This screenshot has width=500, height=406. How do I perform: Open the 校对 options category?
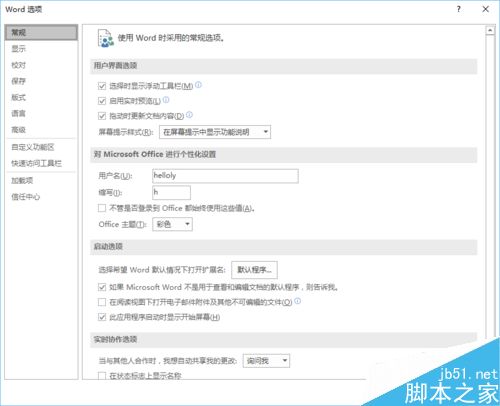19,65
